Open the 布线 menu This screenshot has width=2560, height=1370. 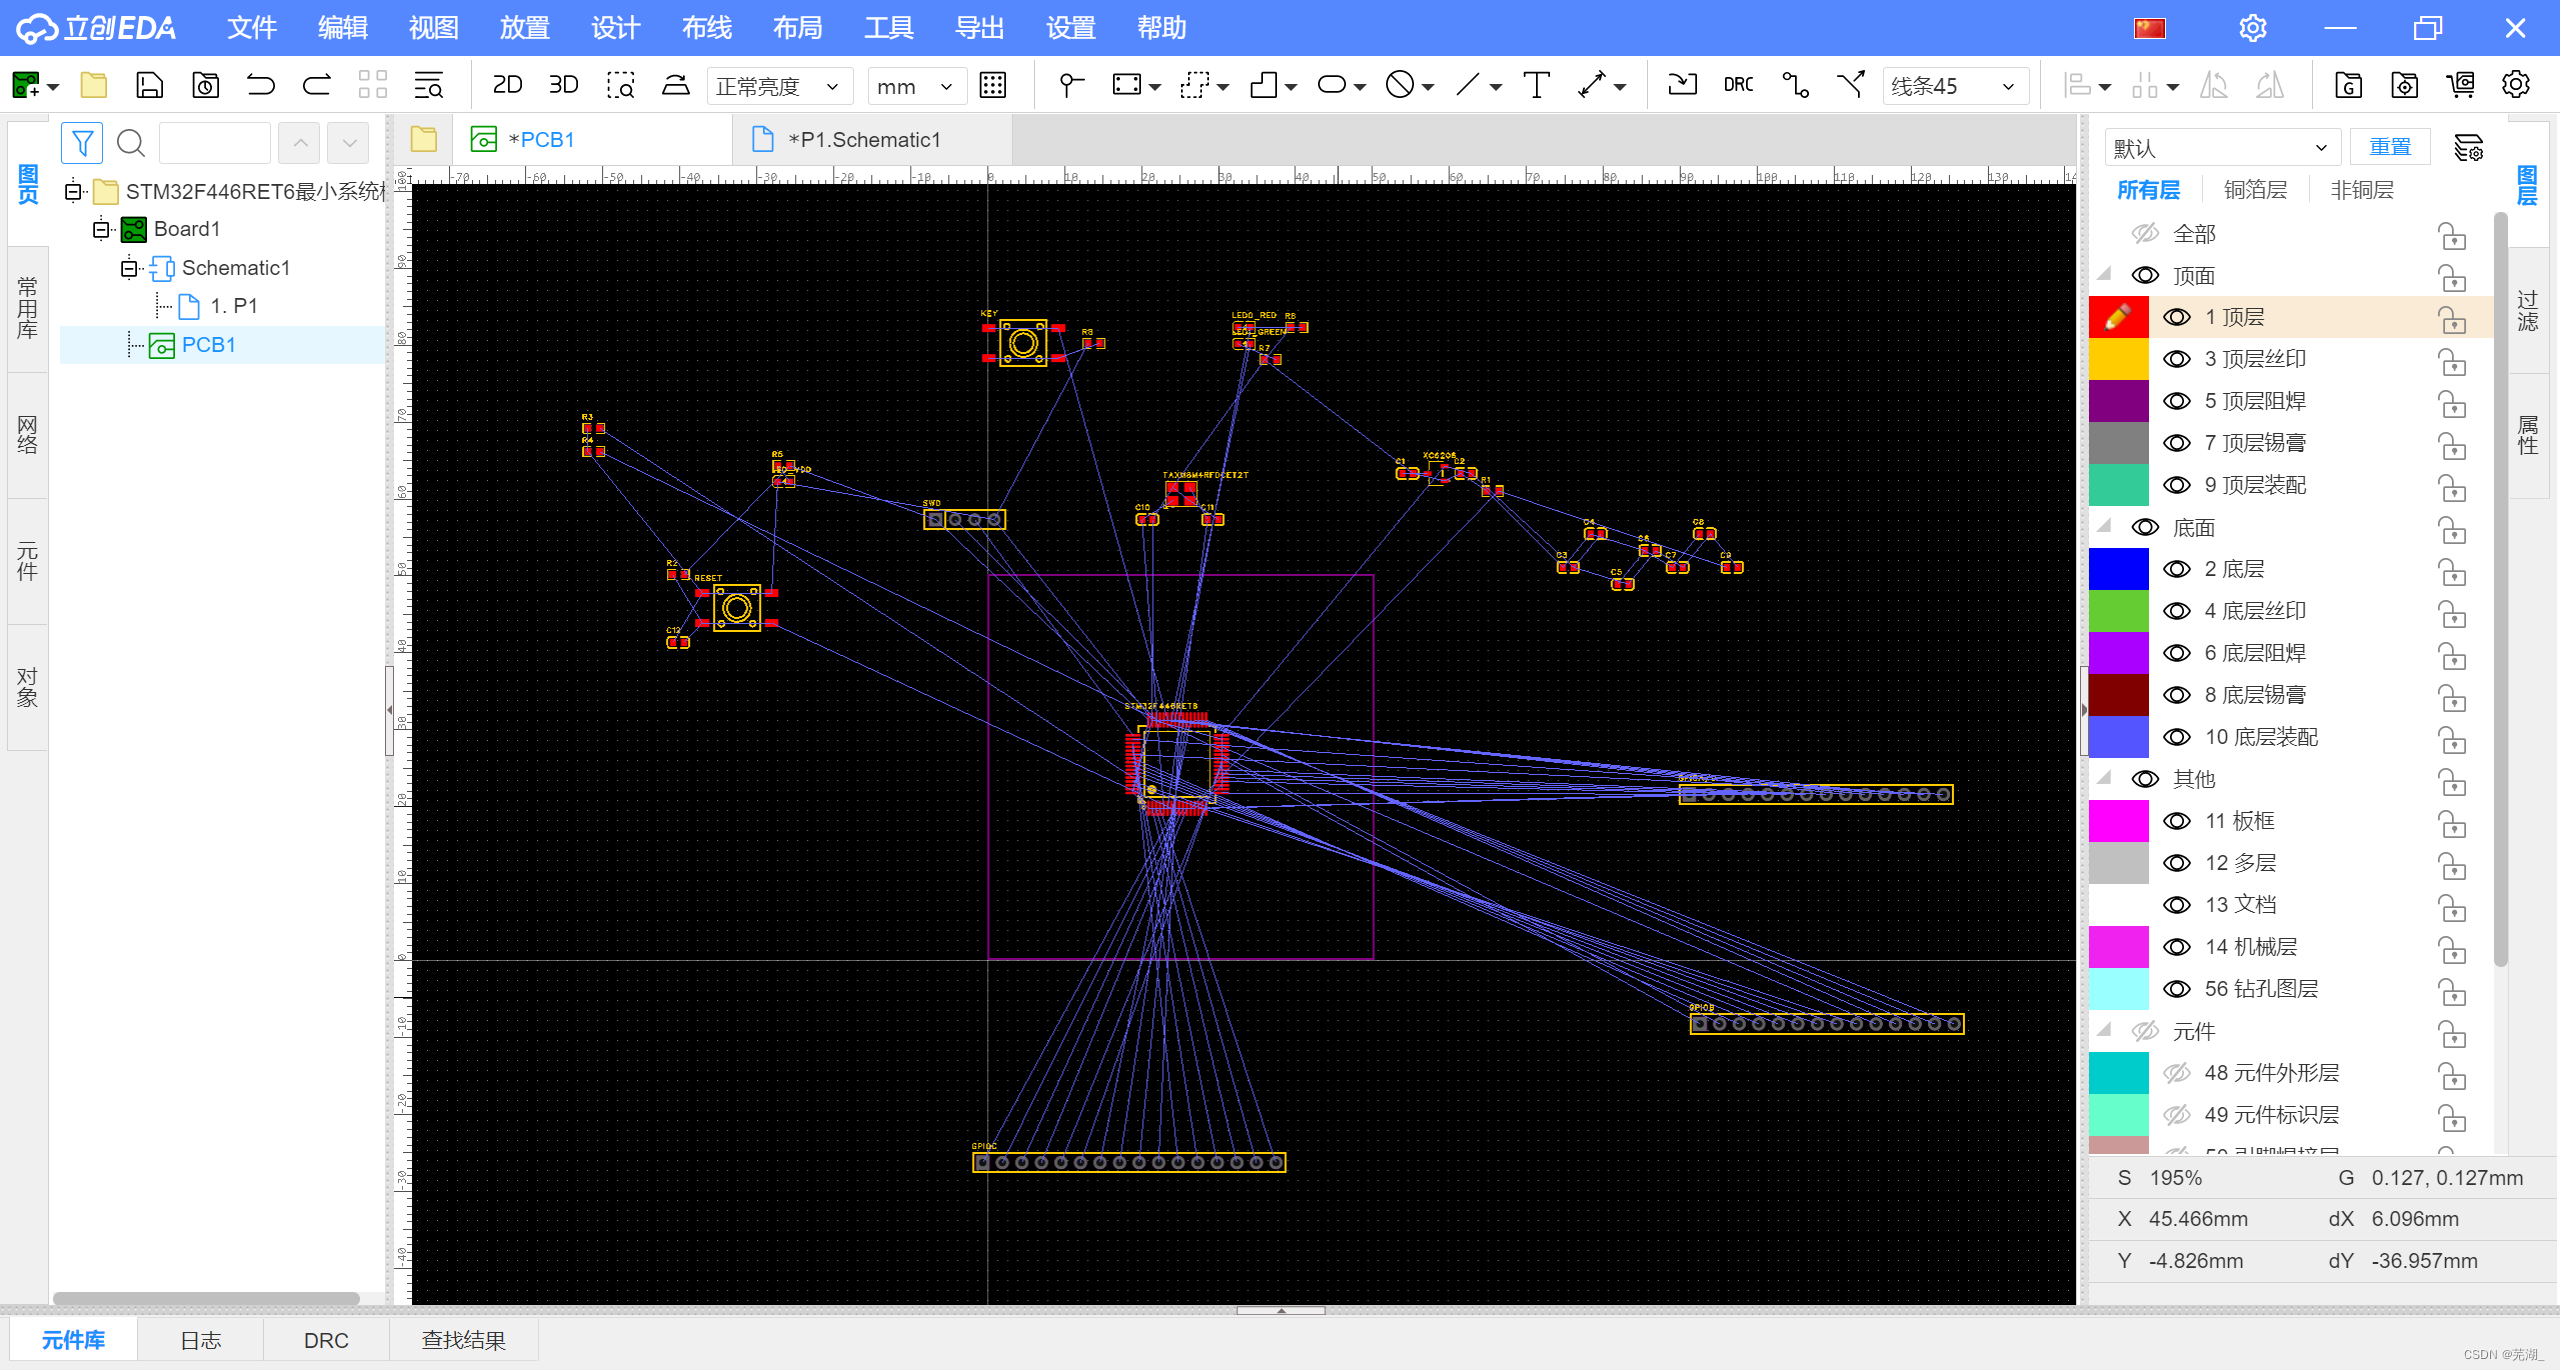coord(706,28)
